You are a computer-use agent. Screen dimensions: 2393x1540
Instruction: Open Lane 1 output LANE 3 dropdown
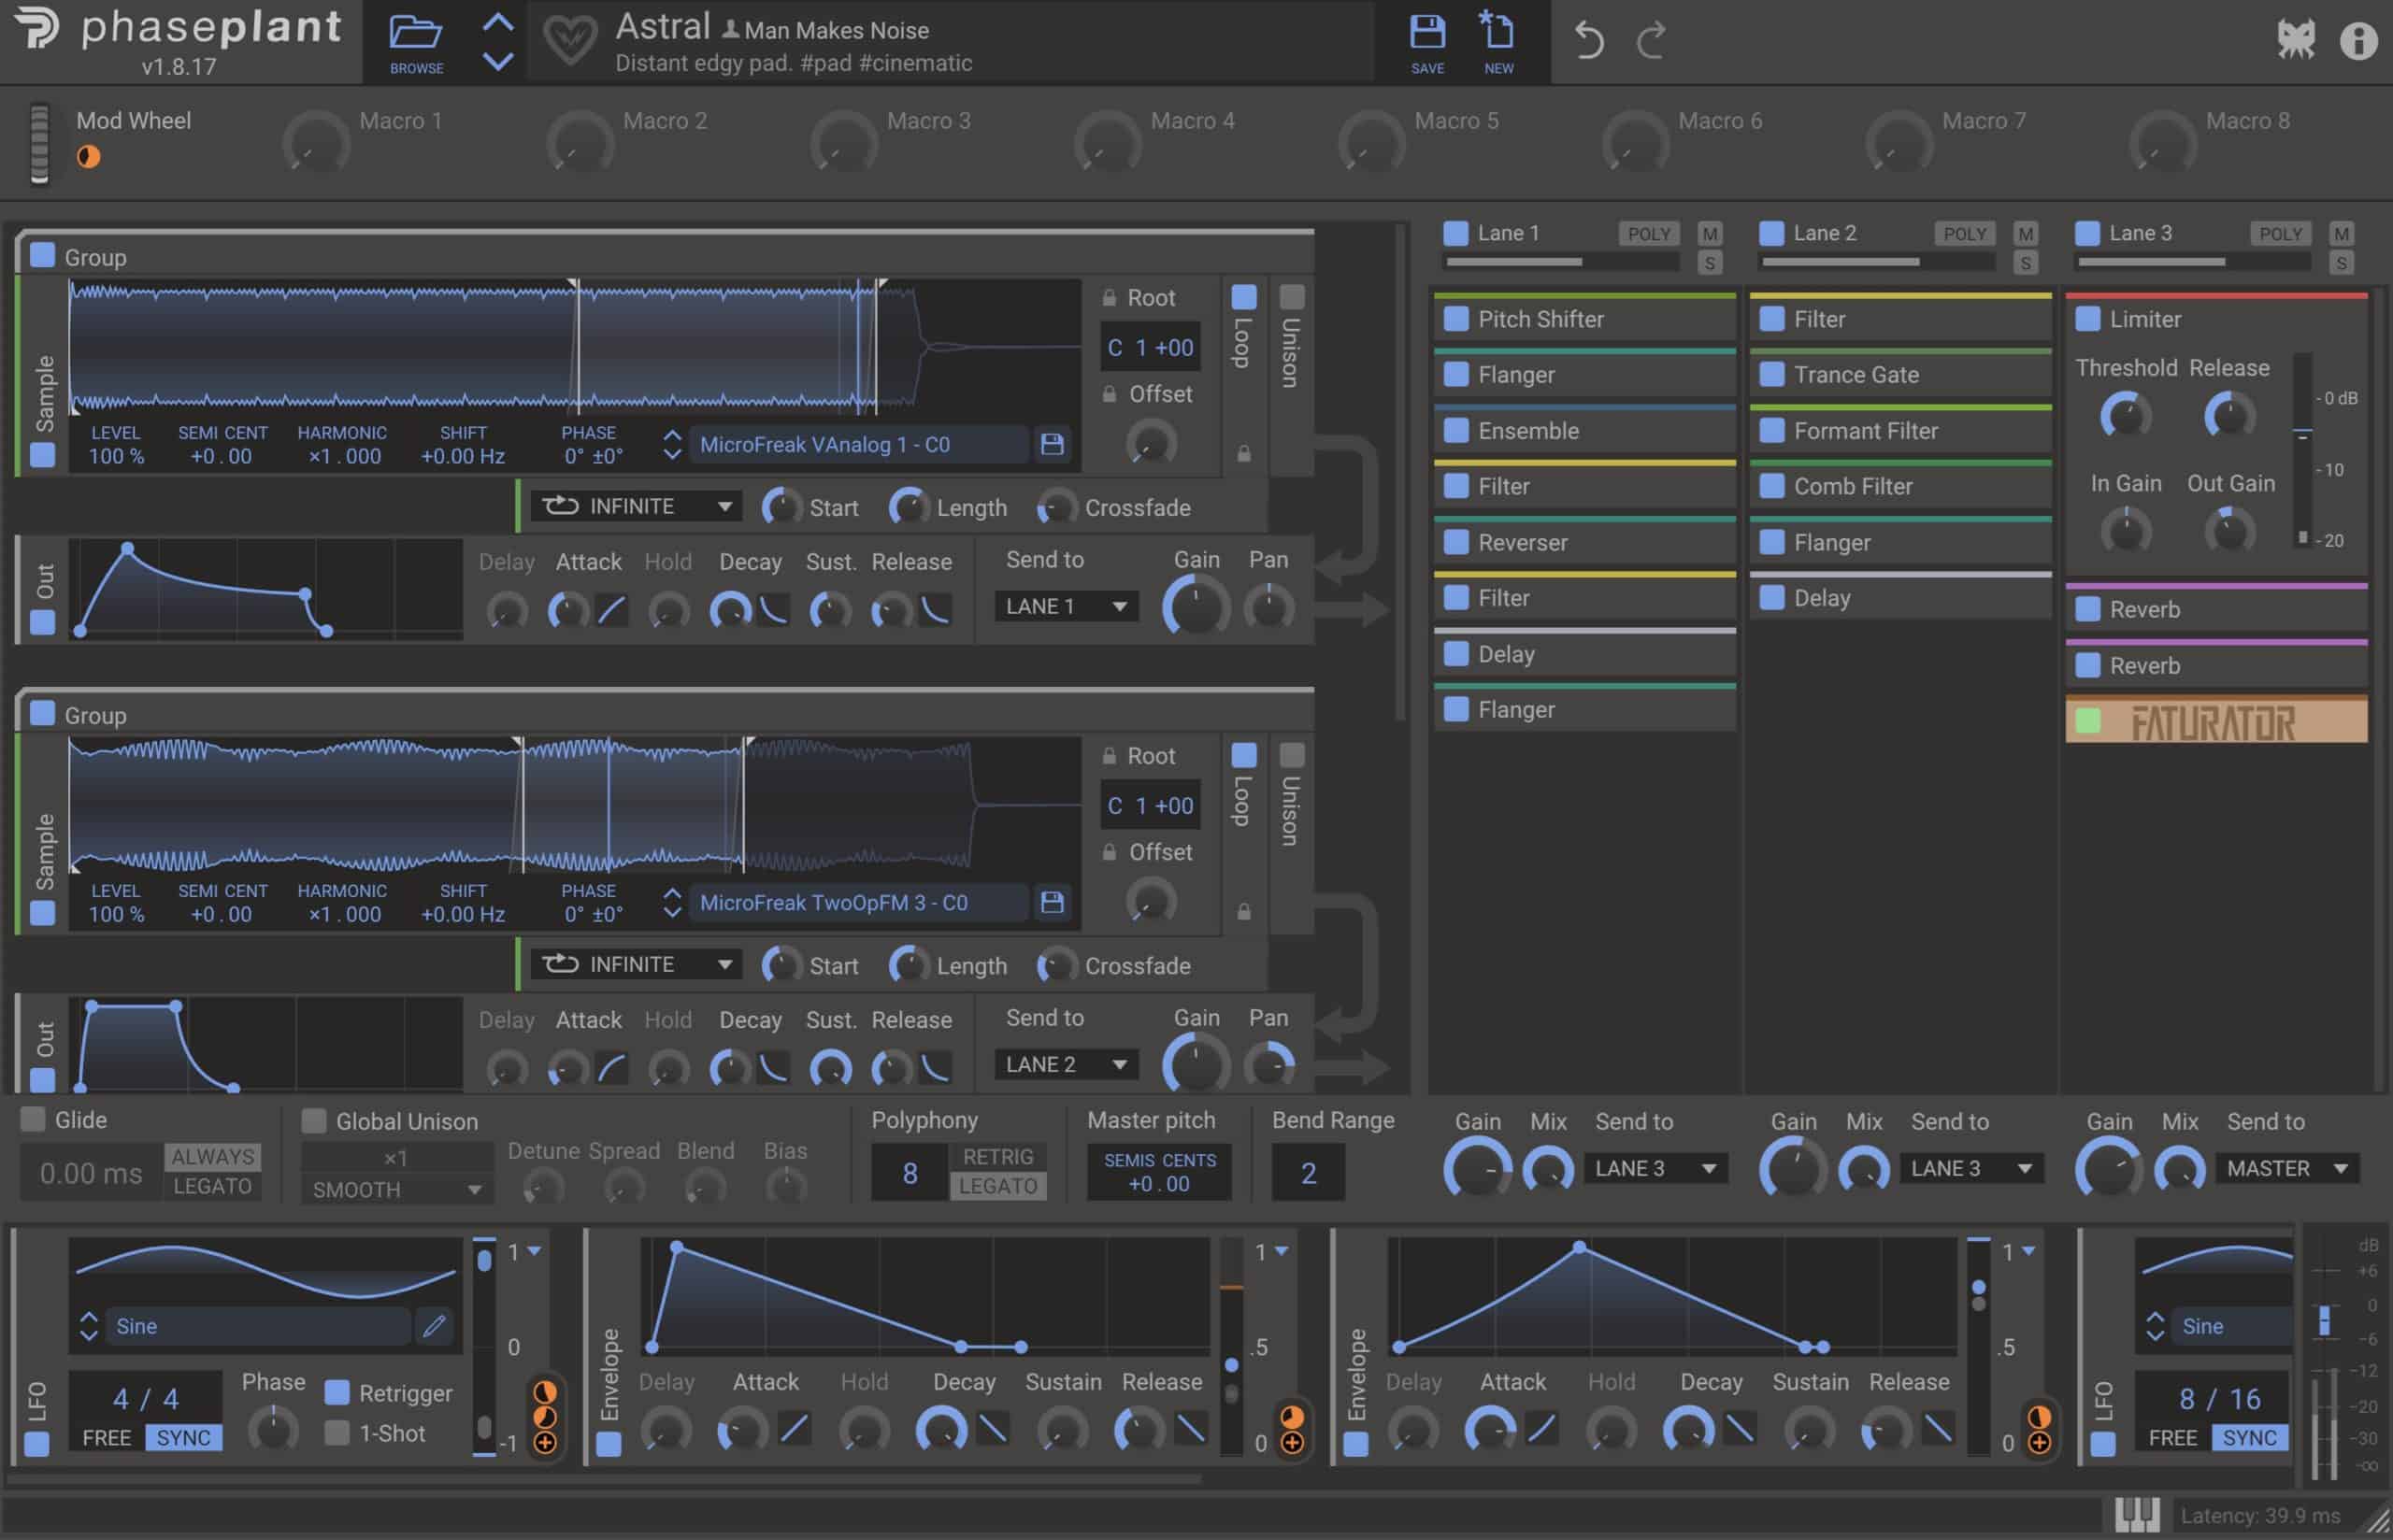tap(1655, 1168)
